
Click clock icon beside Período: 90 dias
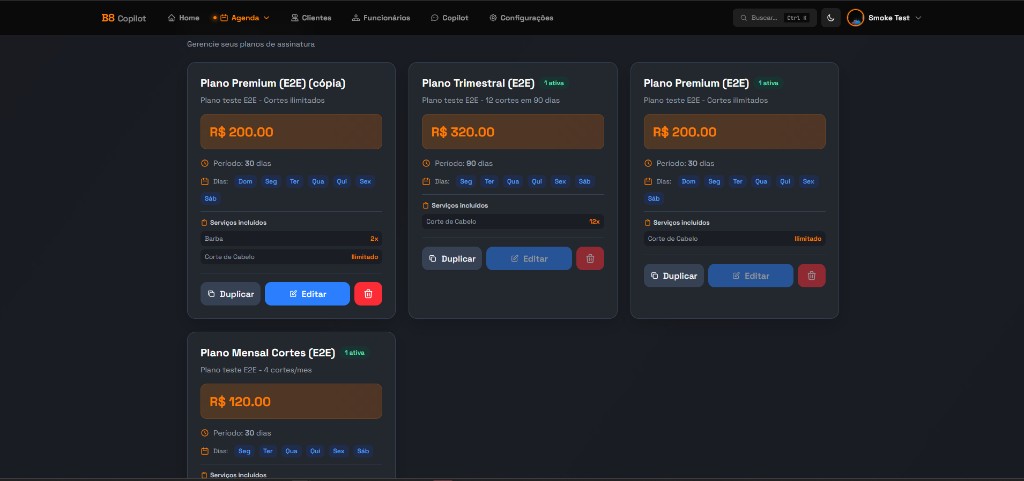click(x=426, y=163)
